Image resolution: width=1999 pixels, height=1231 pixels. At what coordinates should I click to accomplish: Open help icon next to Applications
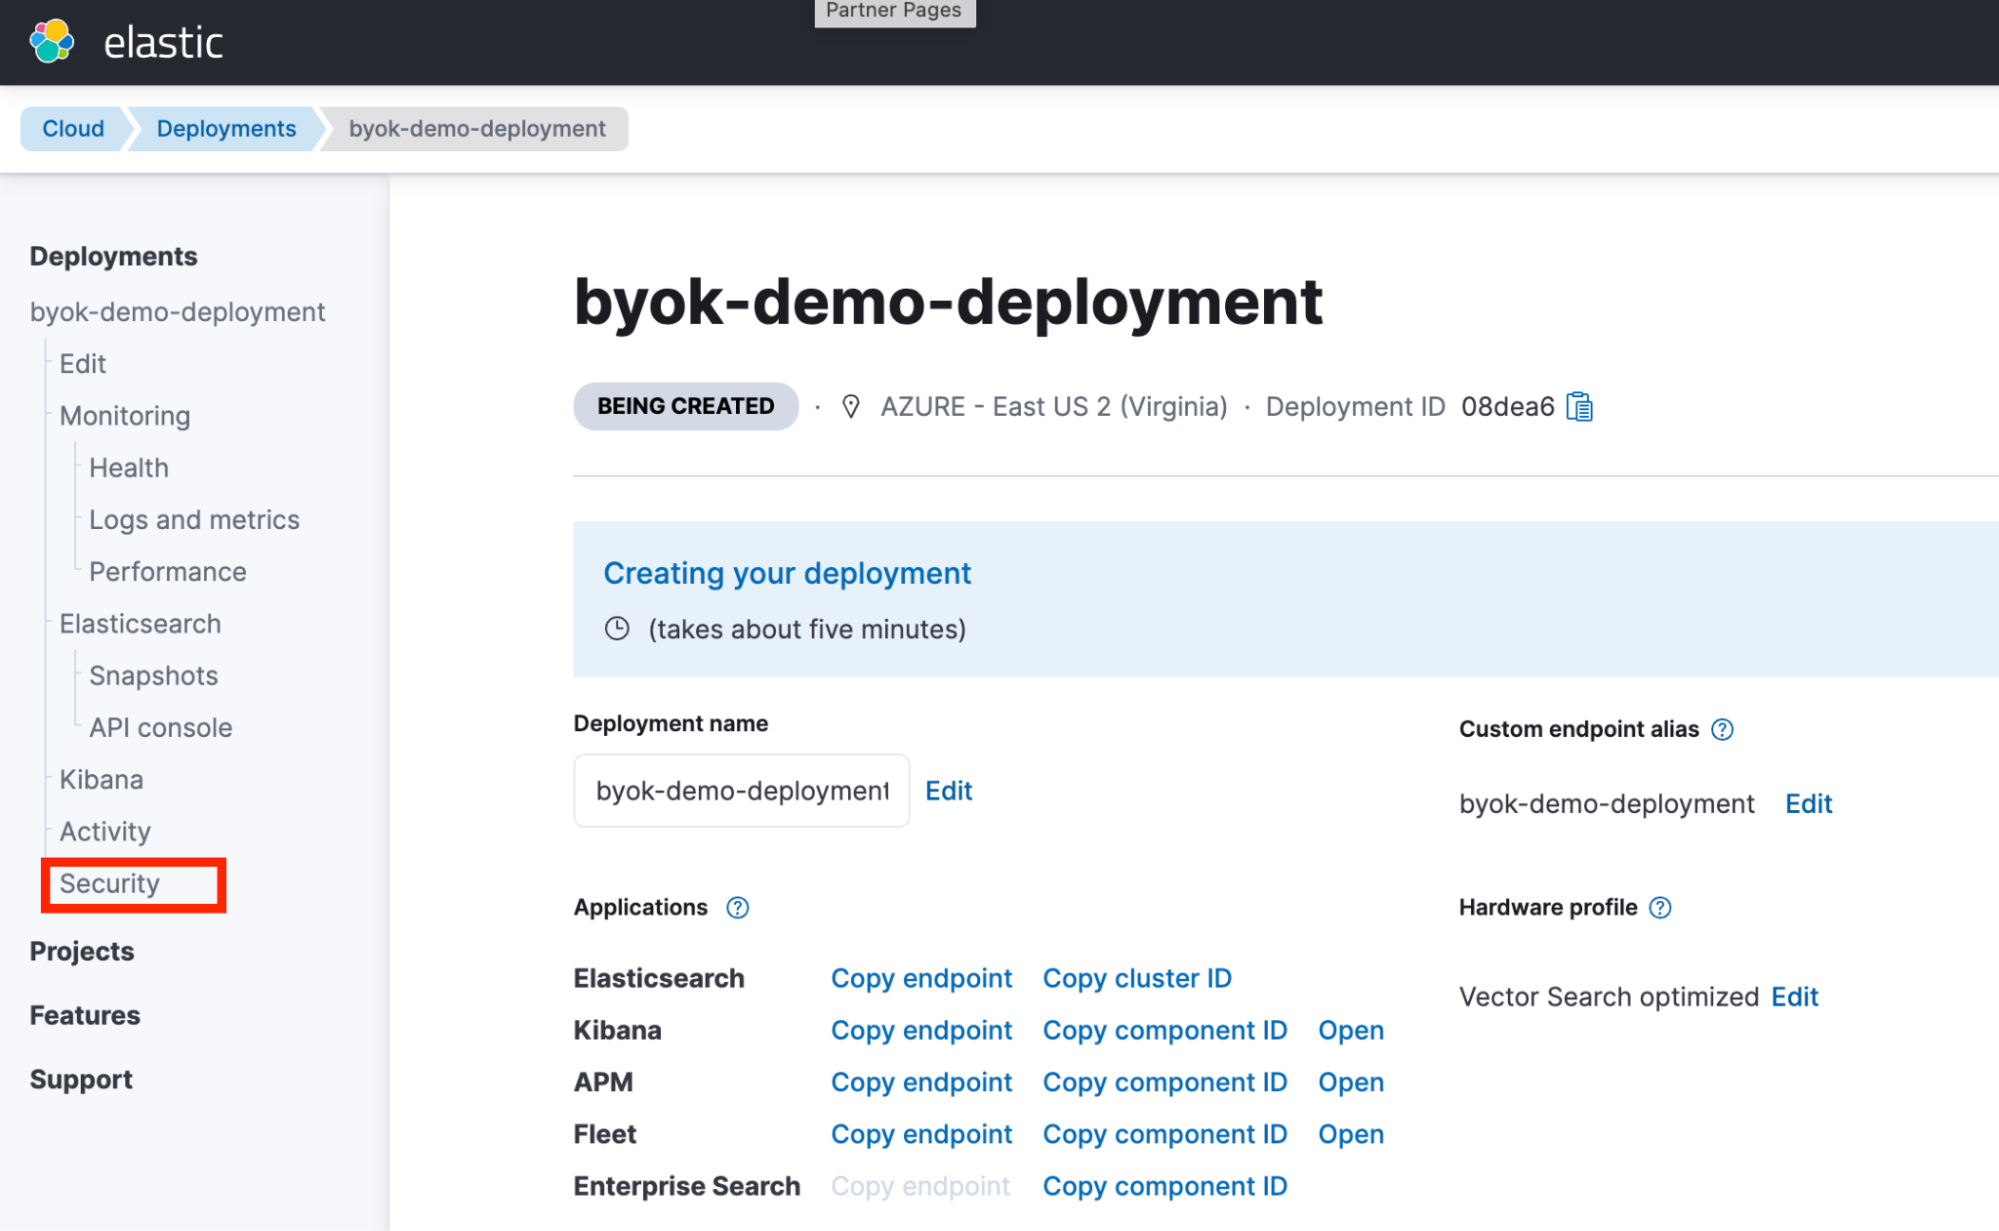click(x=738, y=908)
